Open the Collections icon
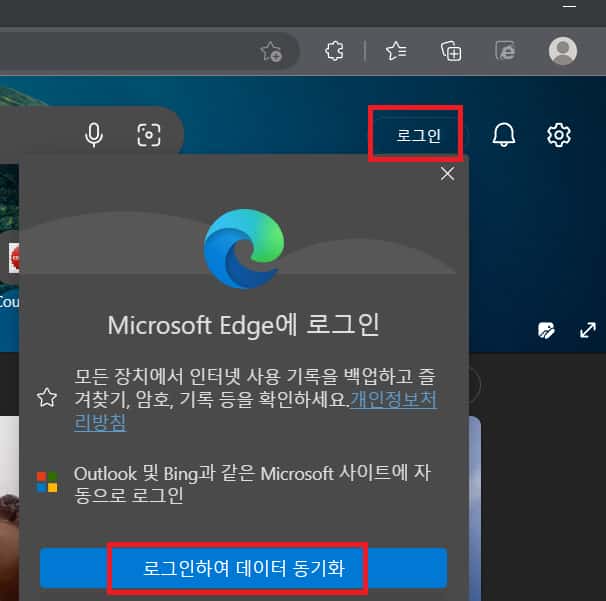Image resolution: width=606 pixels, height=601 pixels. pos(451,51)
